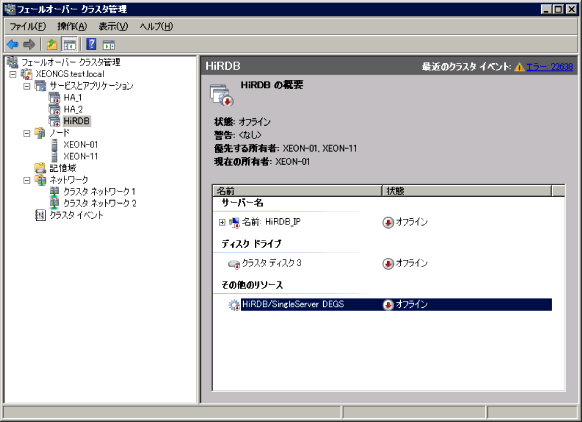Screen dimensions: 582x422
Task: Open Help with the question mark icon
Action: [91, 45]
